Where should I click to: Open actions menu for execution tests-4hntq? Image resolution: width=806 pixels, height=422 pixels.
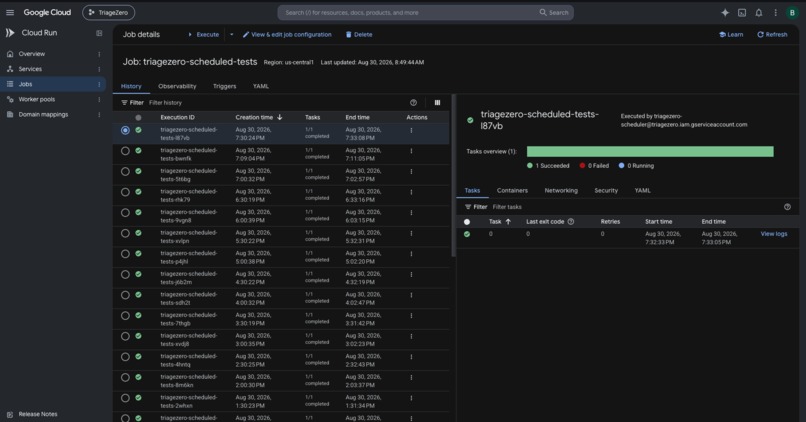(411, 357)
